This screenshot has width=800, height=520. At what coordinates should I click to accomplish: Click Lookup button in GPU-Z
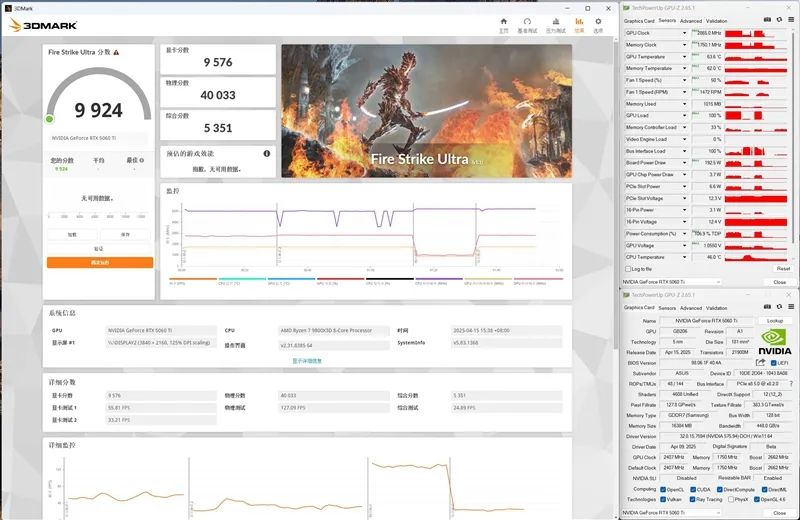[x=774, y=320]
